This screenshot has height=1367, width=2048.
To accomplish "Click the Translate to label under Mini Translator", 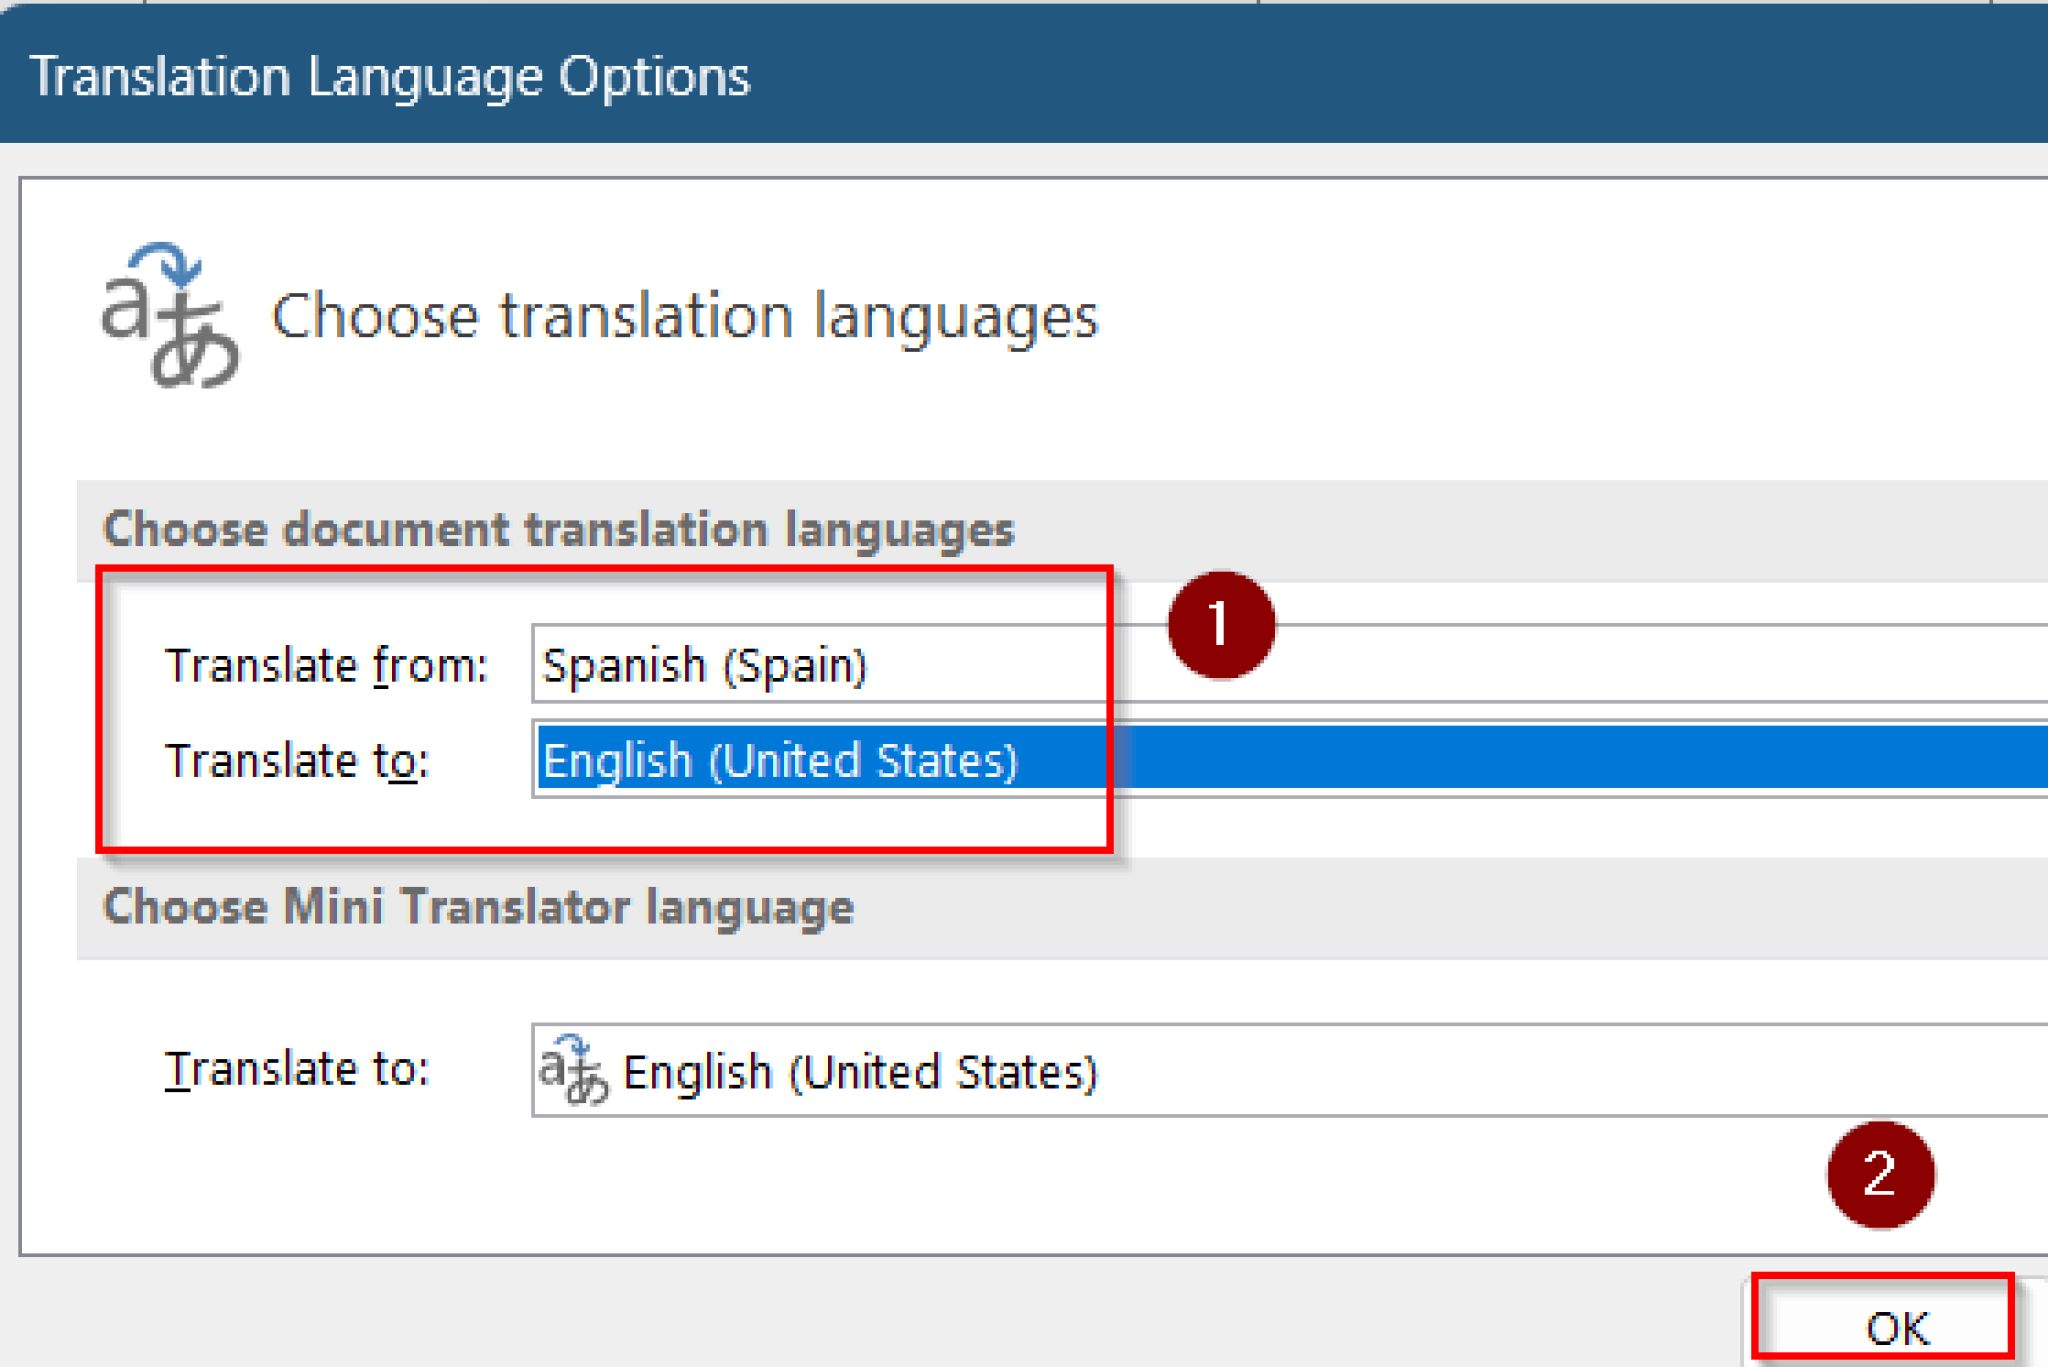I will pyautogui.click(x=297, y=1068).
